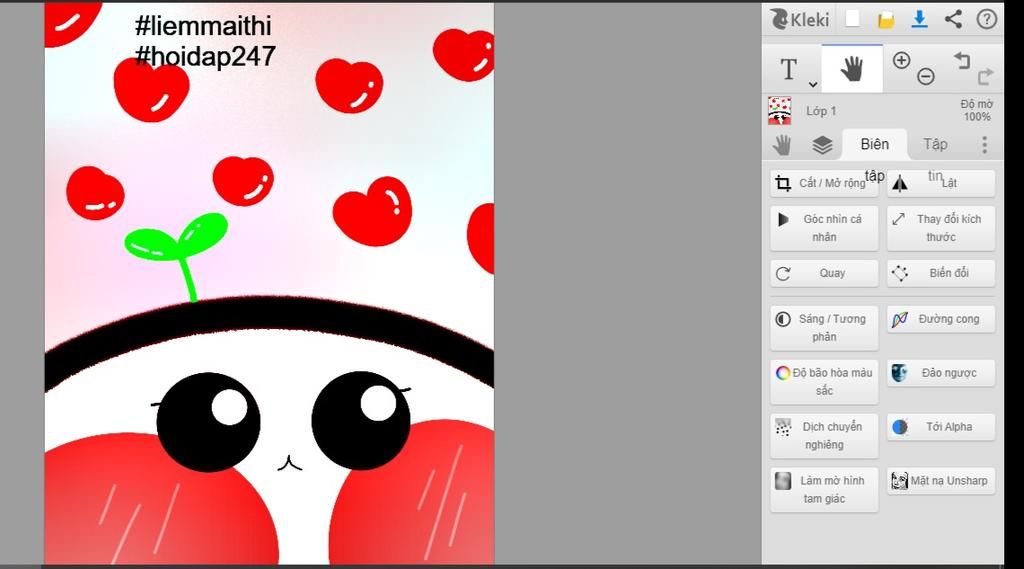The width and height of the screenshot is (1024, 569).
Task: Open the Tới Alpha filter
Action: pos(941,427)
